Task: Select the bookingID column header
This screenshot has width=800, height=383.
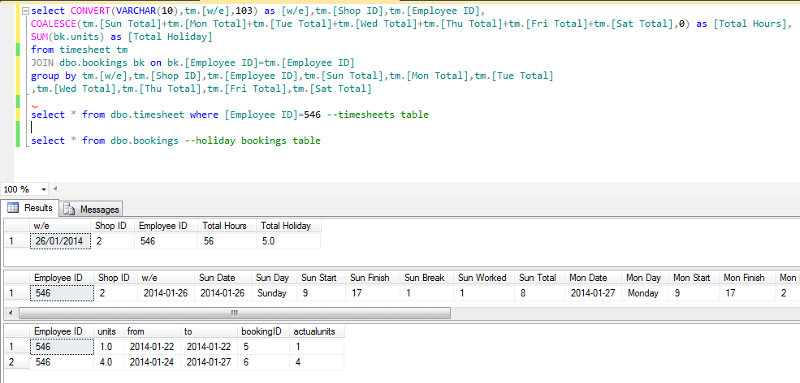Action: coord(264,331)
